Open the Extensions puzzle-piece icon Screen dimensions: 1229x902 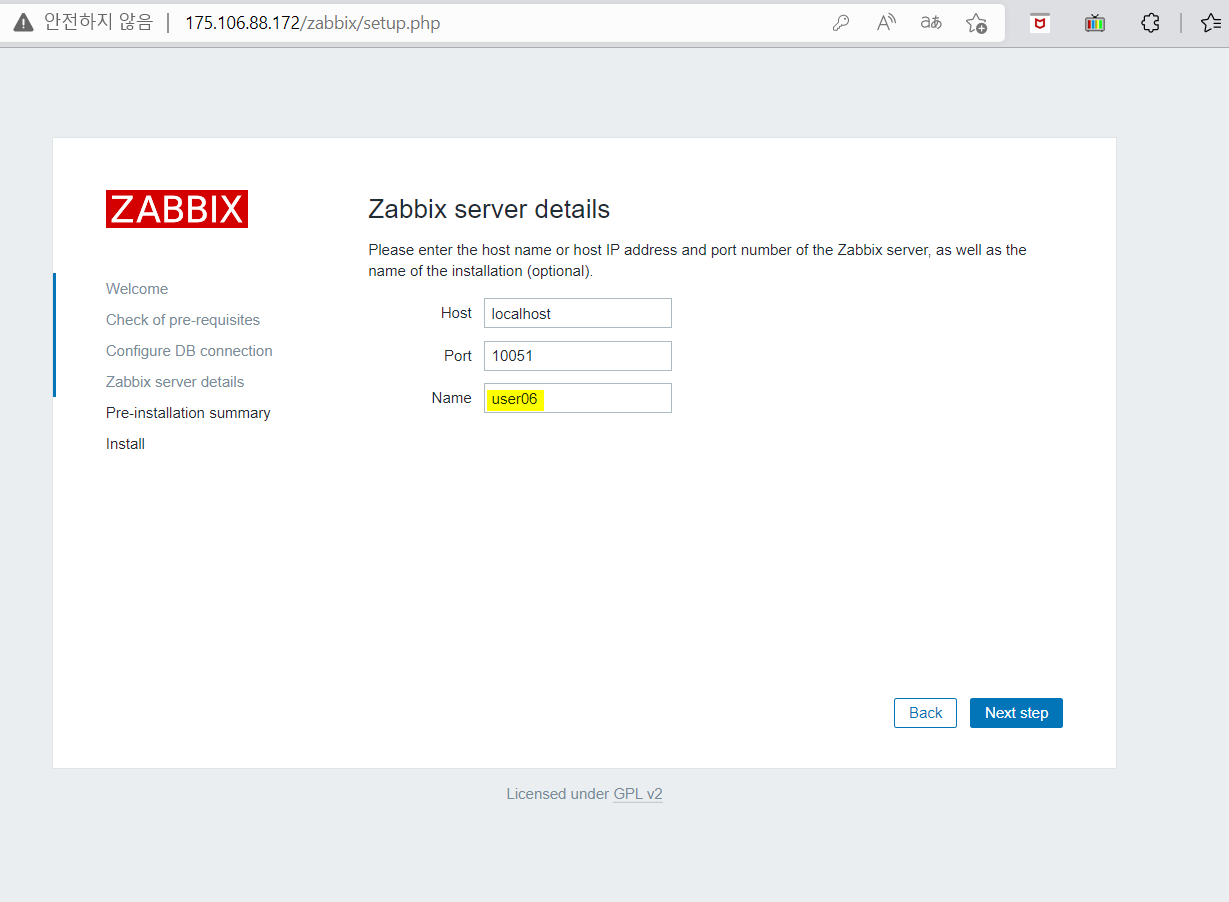point(1150,22)
